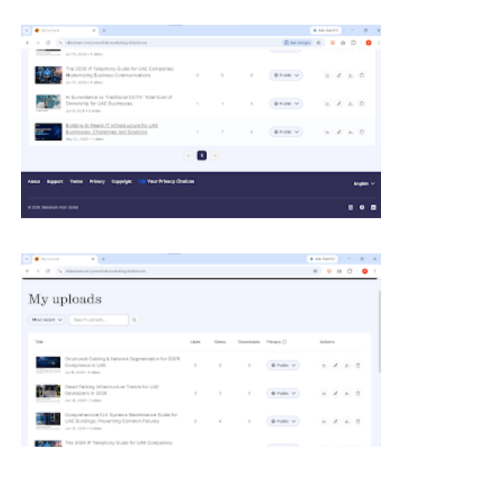Expand the English language selector in footer

click(x=364, y=184)
